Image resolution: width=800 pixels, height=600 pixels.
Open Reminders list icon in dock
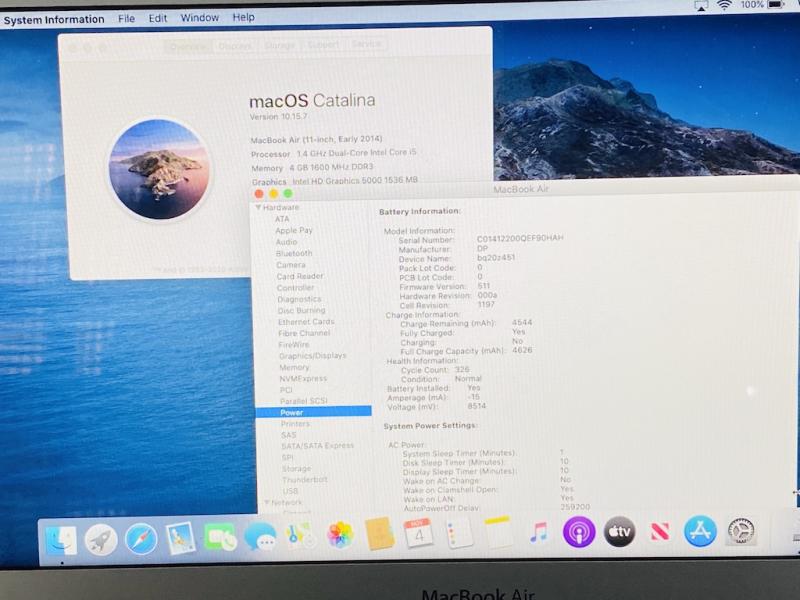click(459, 533)
